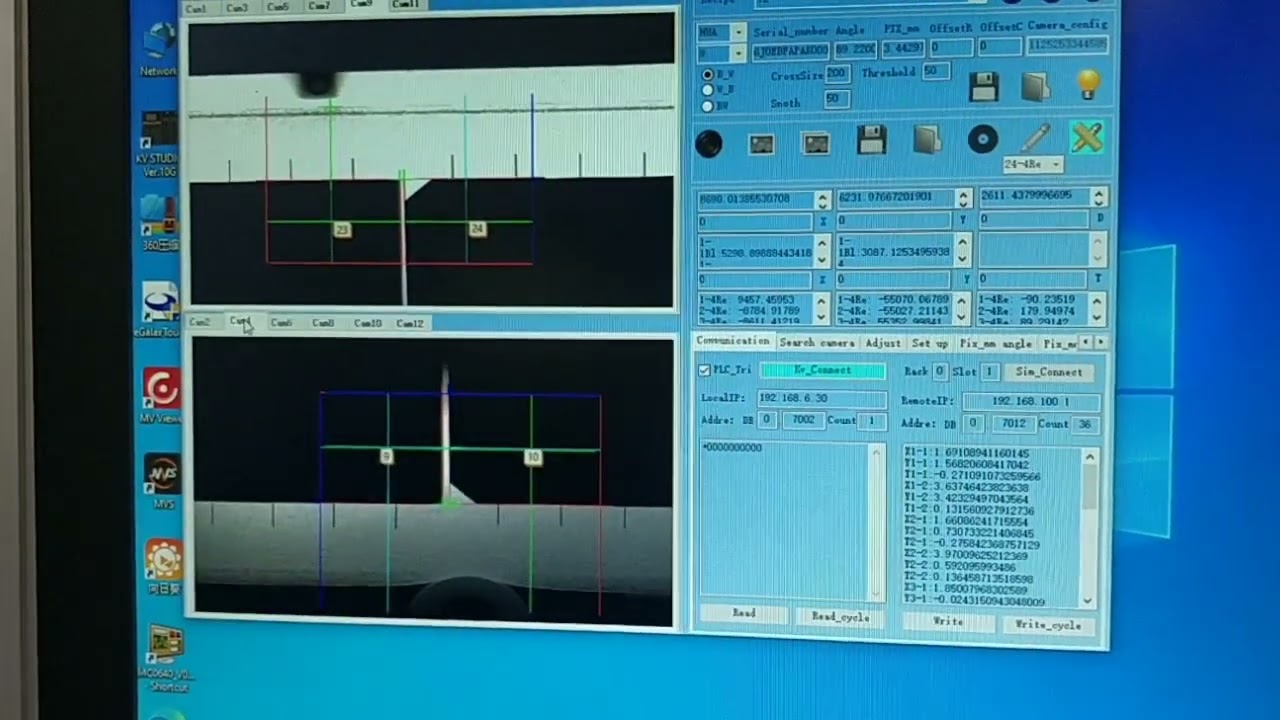Click the Write button
This screenshot has width=1280, height=720.
click(x=948, y=622)
